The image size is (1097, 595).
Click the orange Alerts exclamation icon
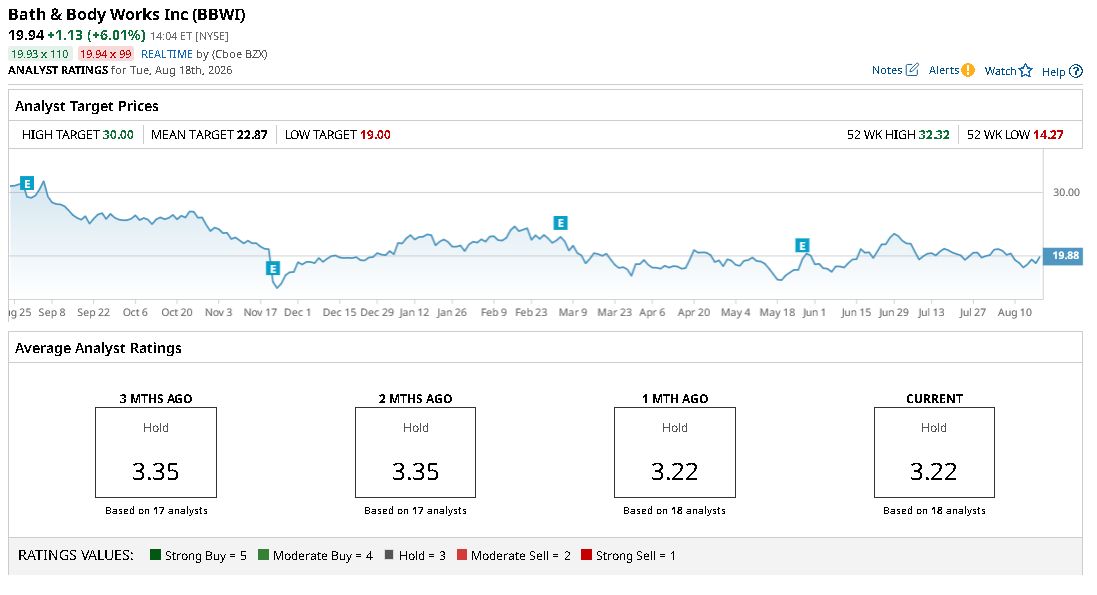(968, 70)
